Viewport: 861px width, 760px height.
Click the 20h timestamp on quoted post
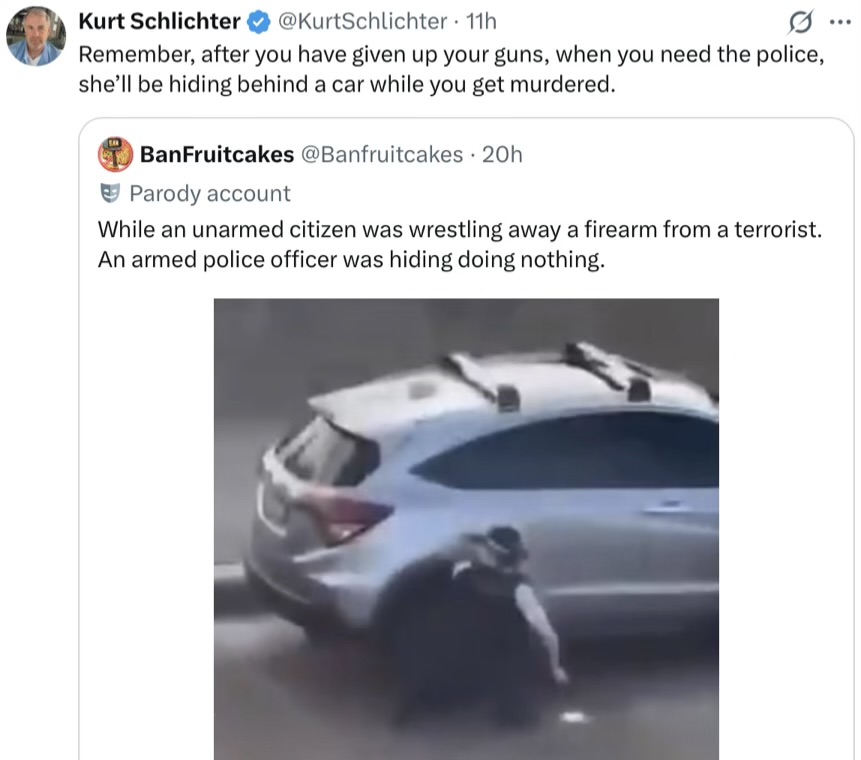point(502,154)
